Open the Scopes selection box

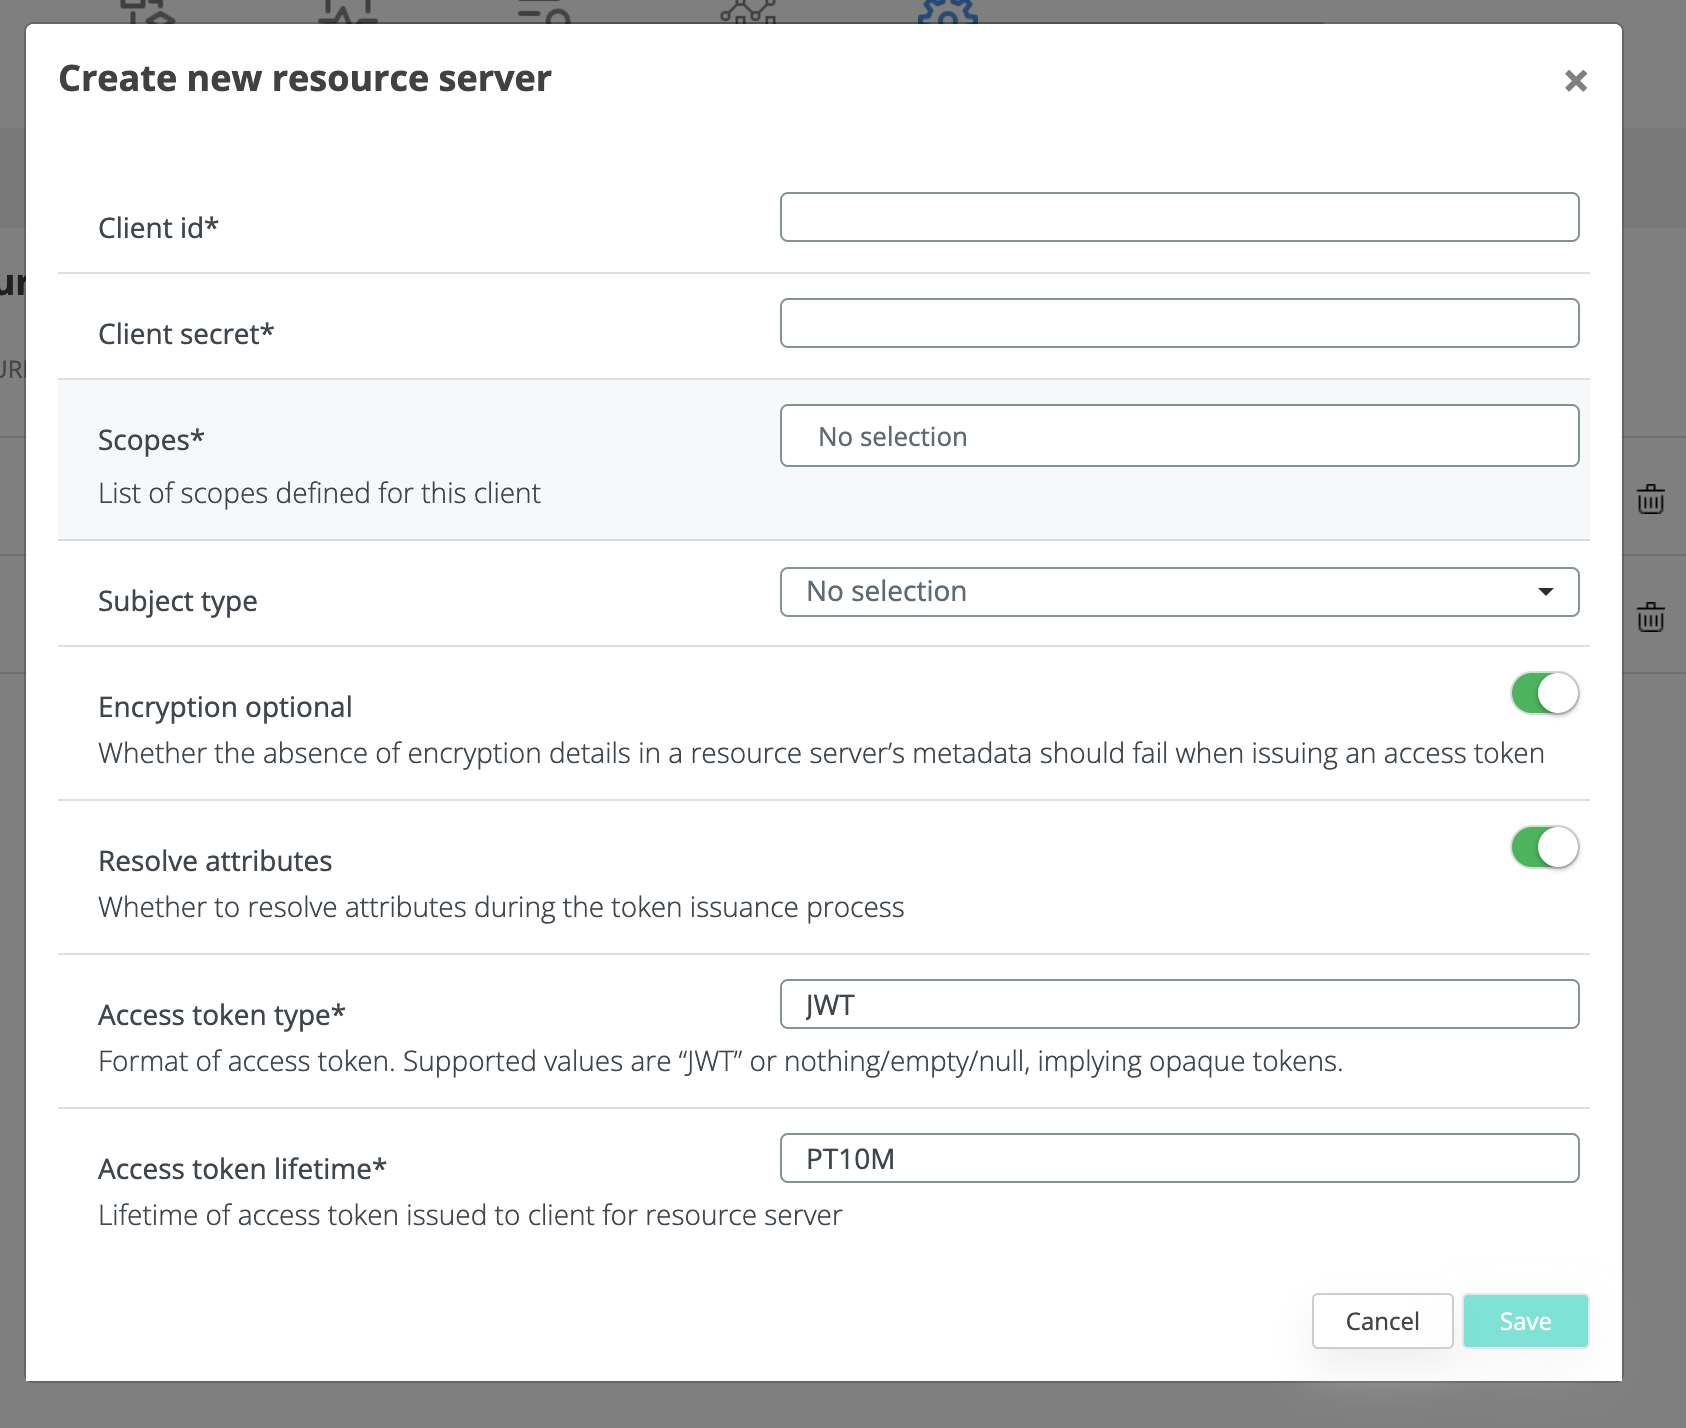[x=1179, y=436]
